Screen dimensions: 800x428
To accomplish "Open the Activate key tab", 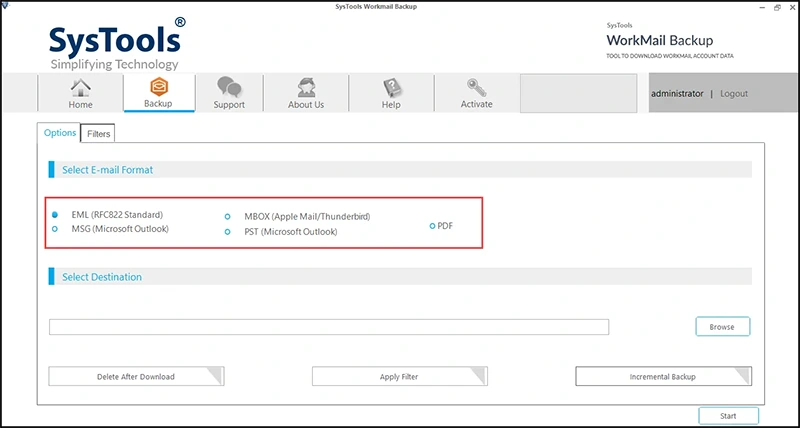I will coord(477,93).
